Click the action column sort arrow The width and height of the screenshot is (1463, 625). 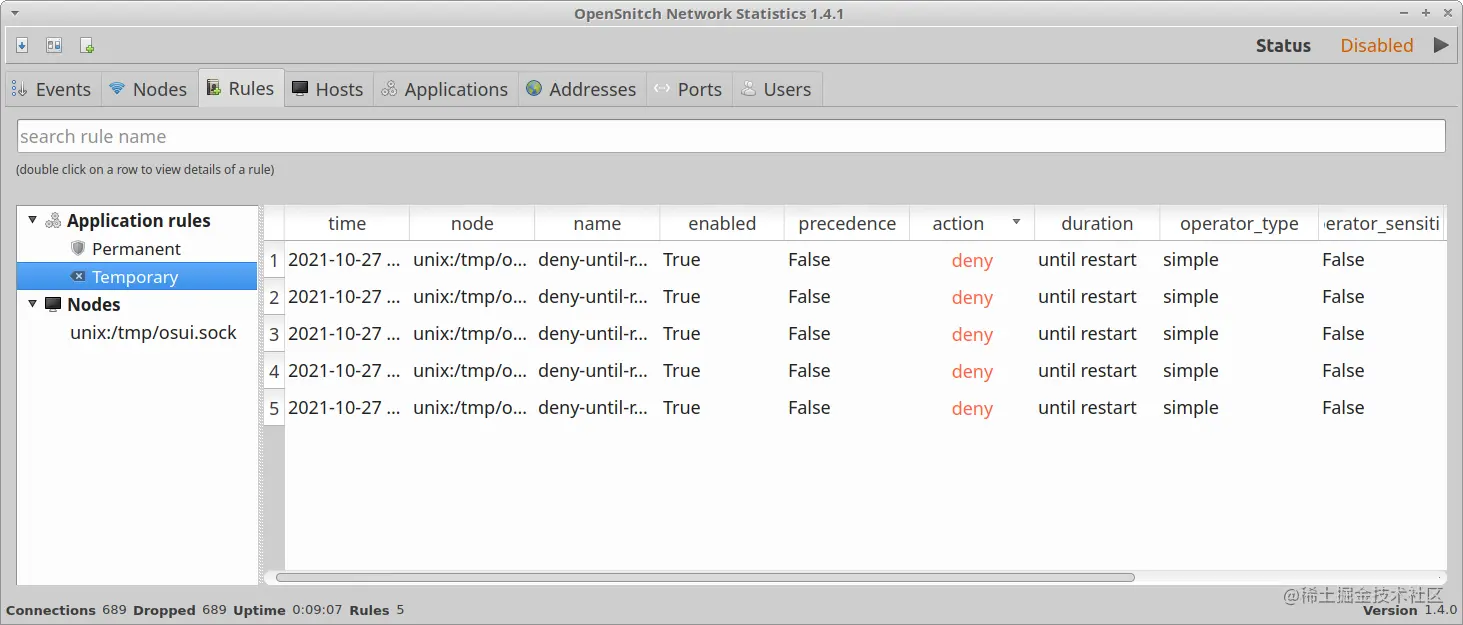pos(1017,222)
